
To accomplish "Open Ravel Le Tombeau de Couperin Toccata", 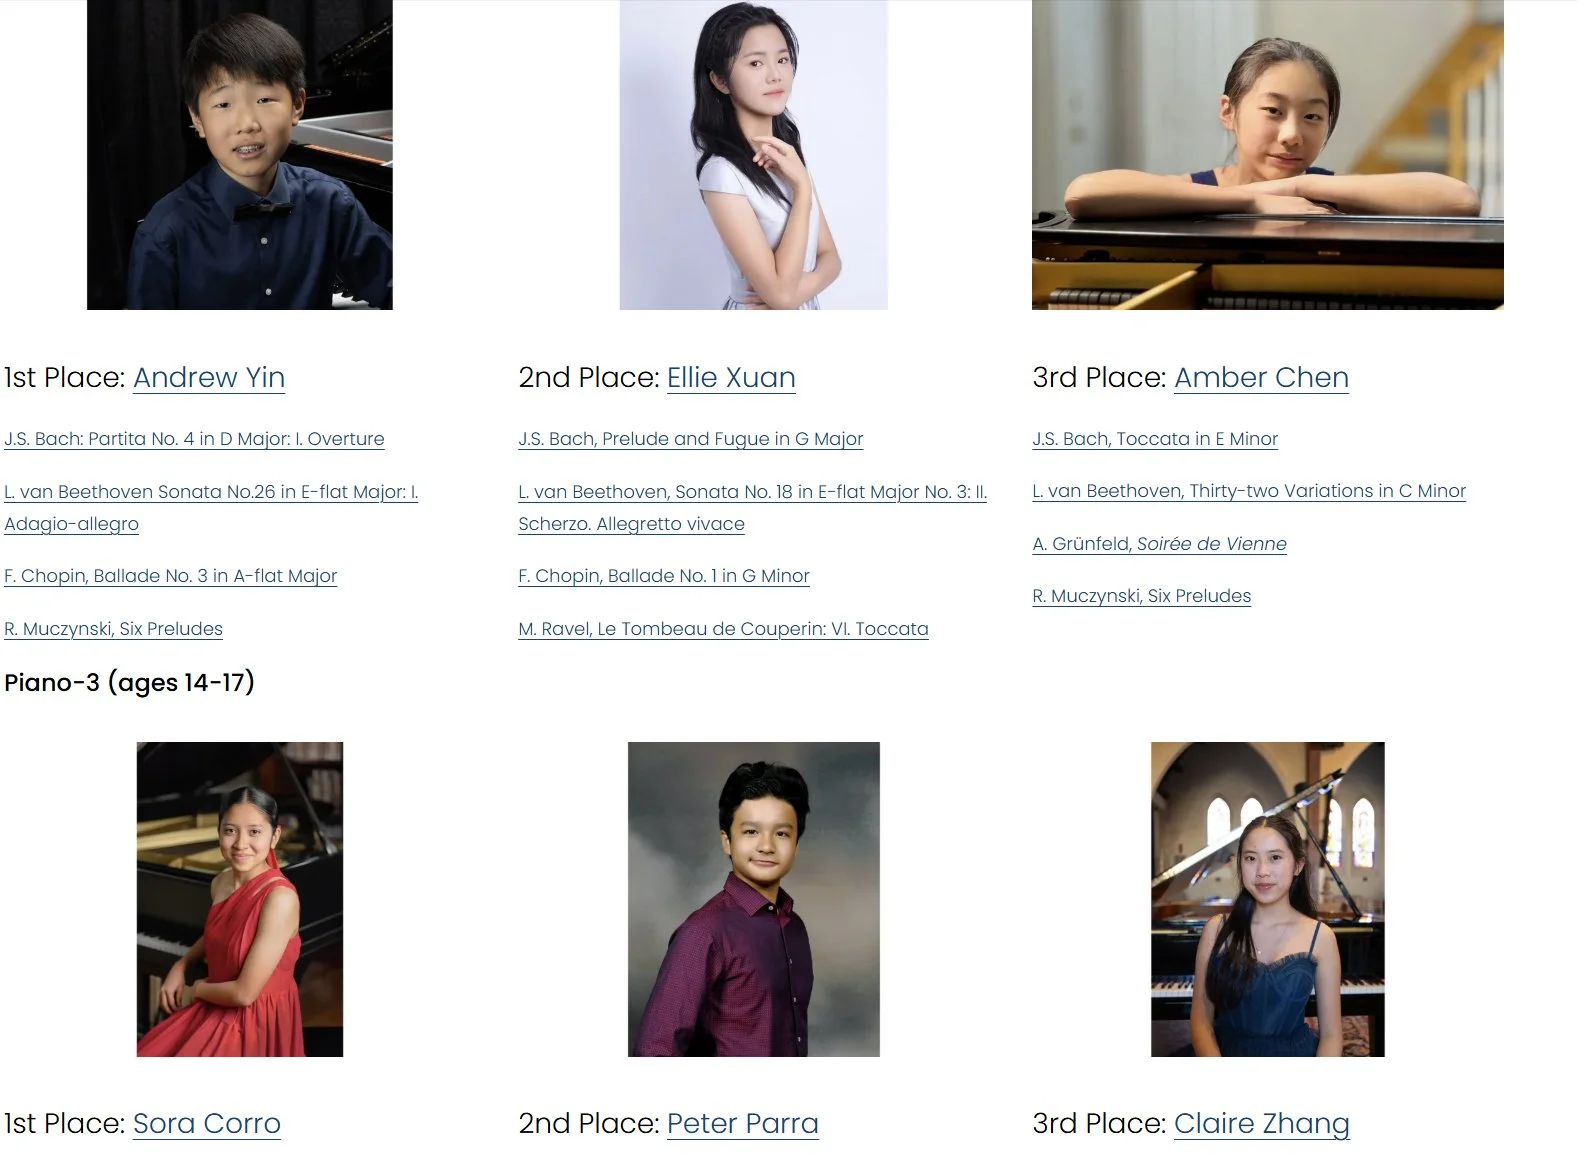I will coord(723,629).
